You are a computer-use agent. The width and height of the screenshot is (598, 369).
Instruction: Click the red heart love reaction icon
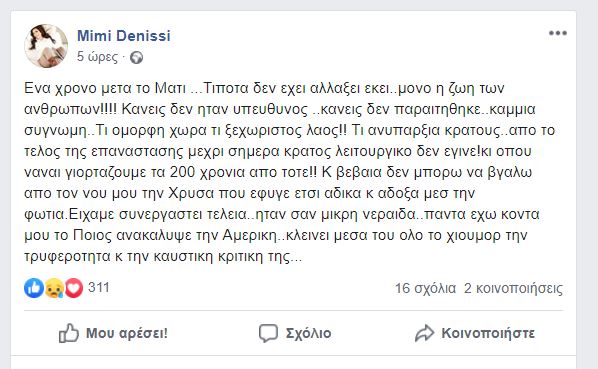(x=74, y=288)
